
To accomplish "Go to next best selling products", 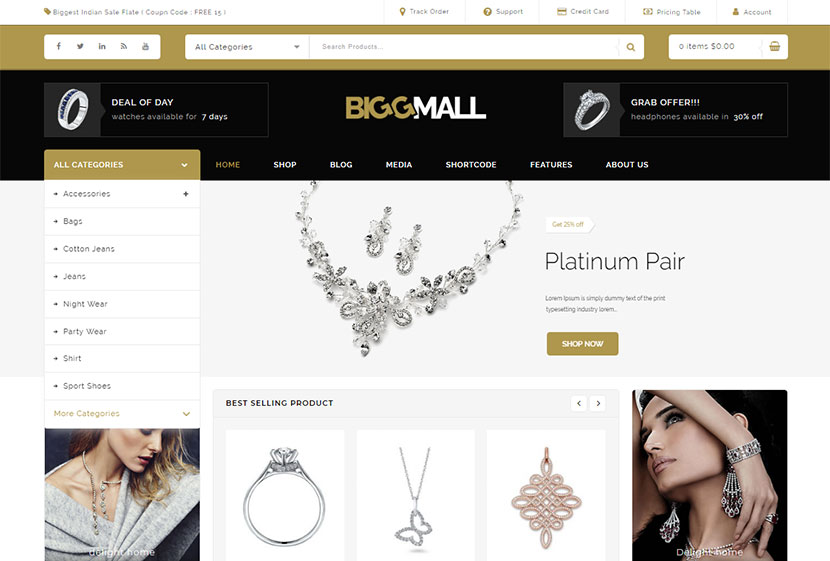I will coord(598,403).
